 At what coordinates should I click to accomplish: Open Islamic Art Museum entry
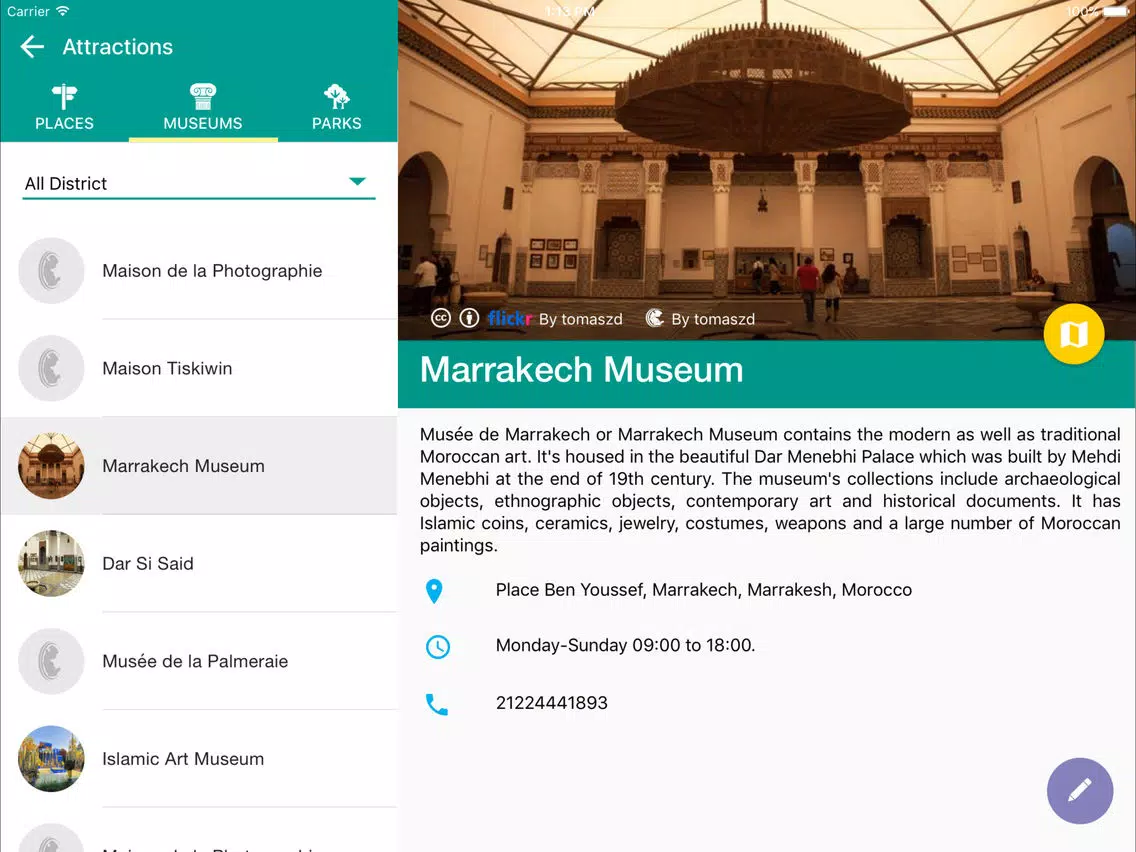tap(199, 759)
